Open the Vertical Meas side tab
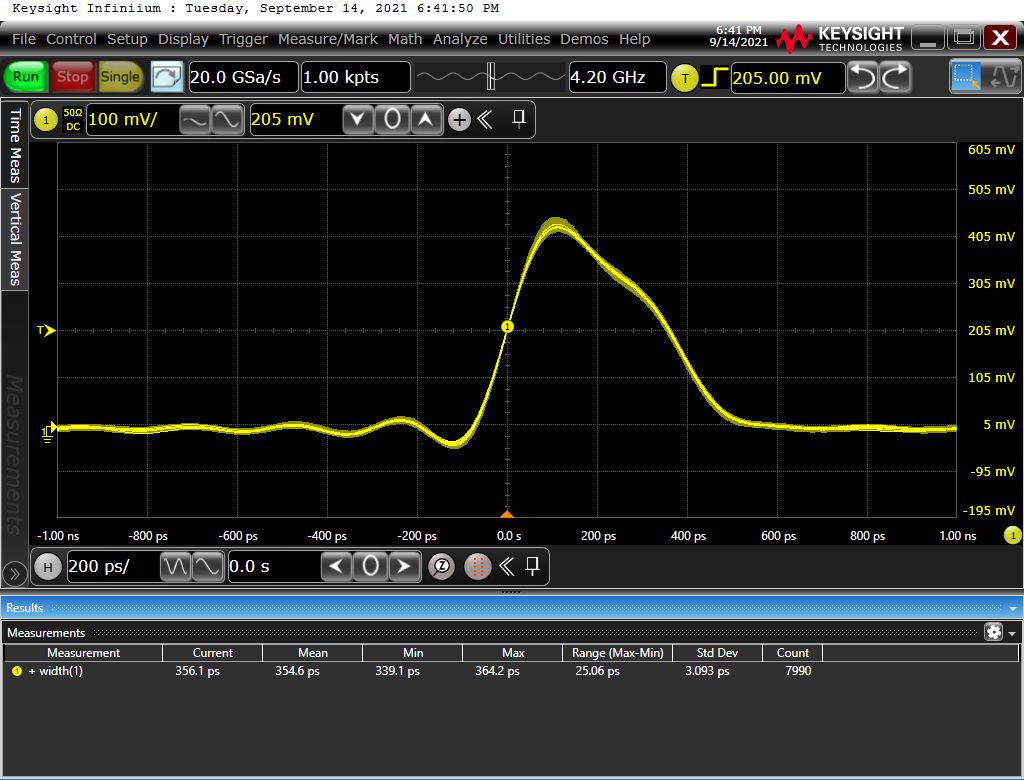This screenshot has height=780, width=1024. tap(15, 238)
